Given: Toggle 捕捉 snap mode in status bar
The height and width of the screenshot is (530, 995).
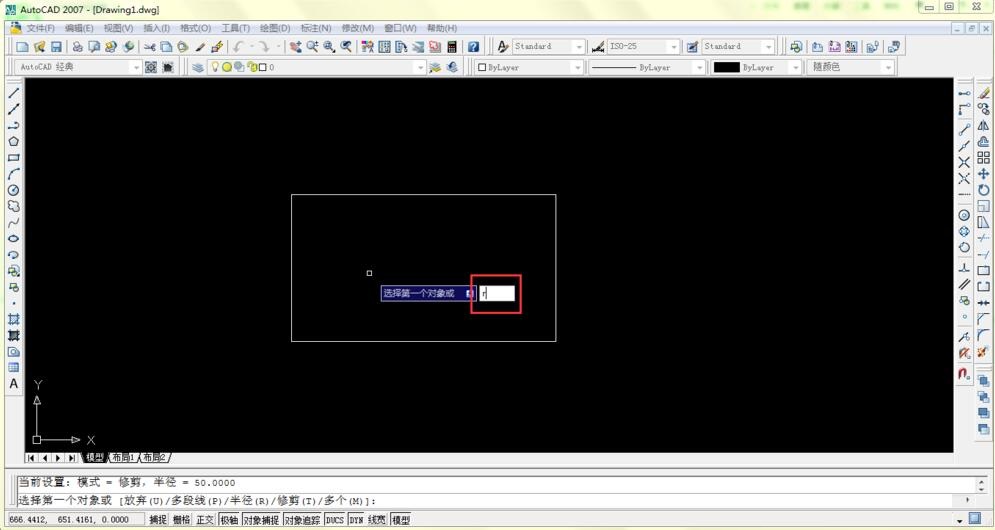Looking at the screenshot, I should (x=158, y=520).
